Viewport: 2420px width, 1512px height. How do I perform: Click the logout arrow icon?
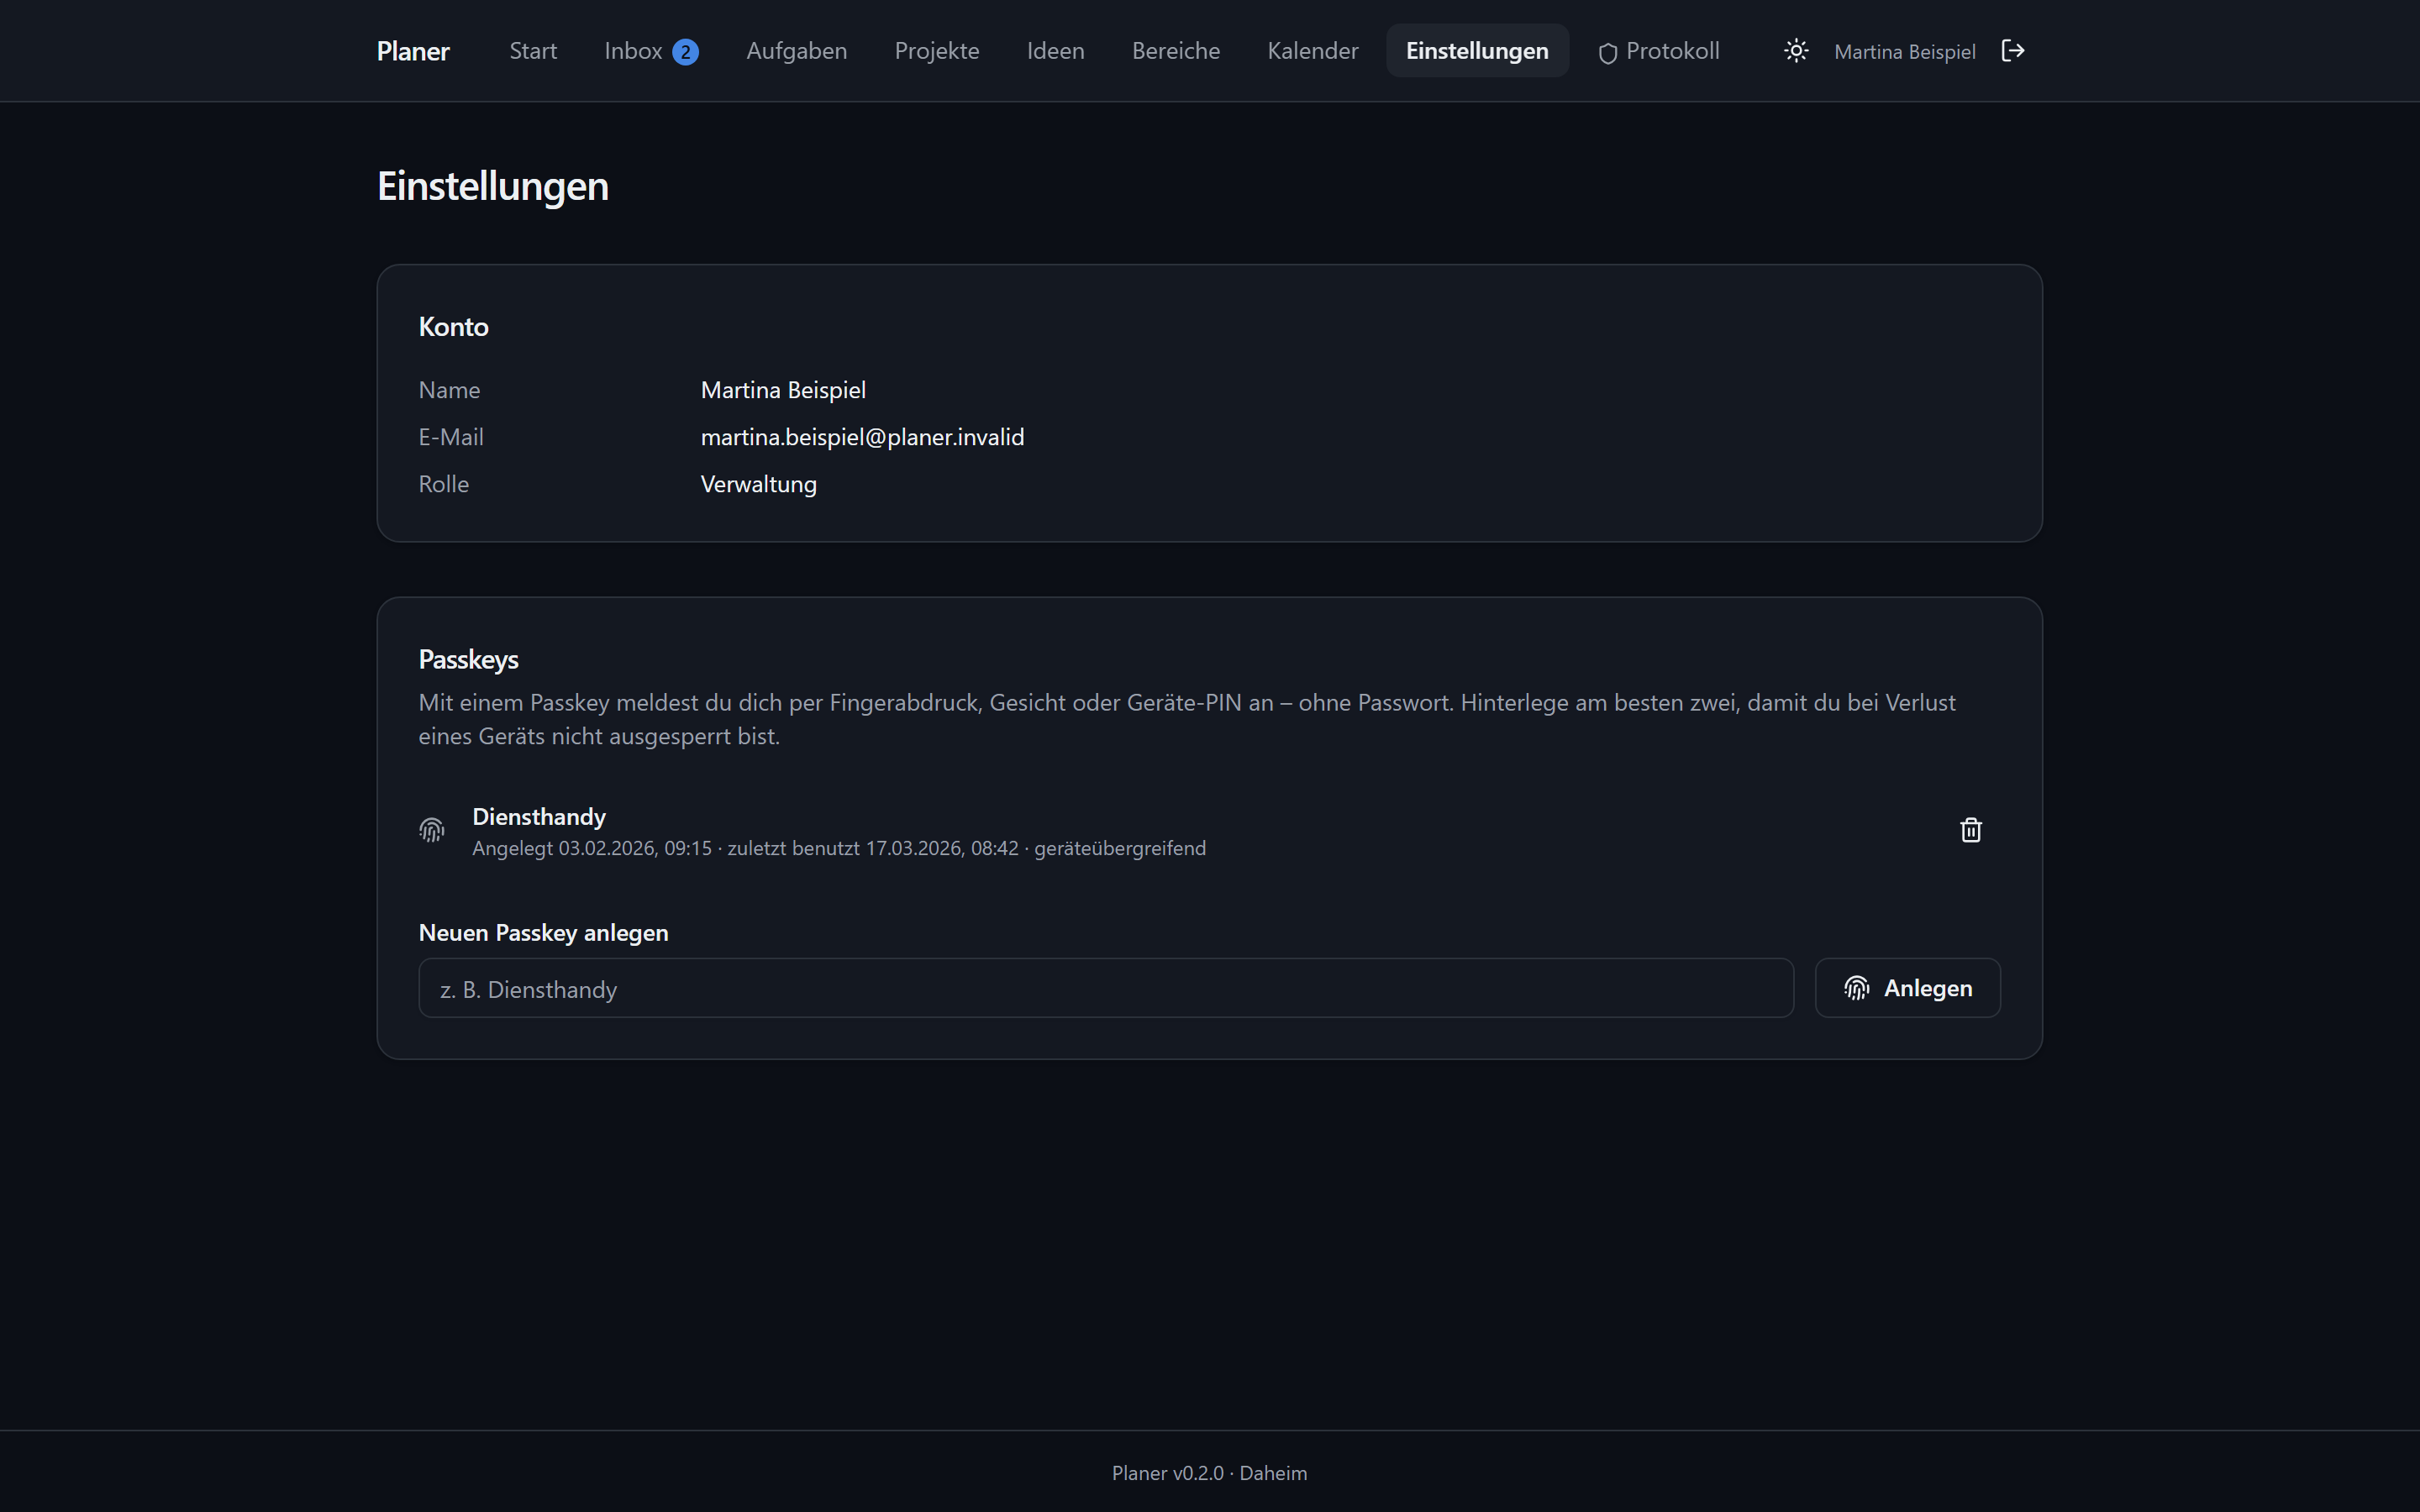pos(2013,51)
